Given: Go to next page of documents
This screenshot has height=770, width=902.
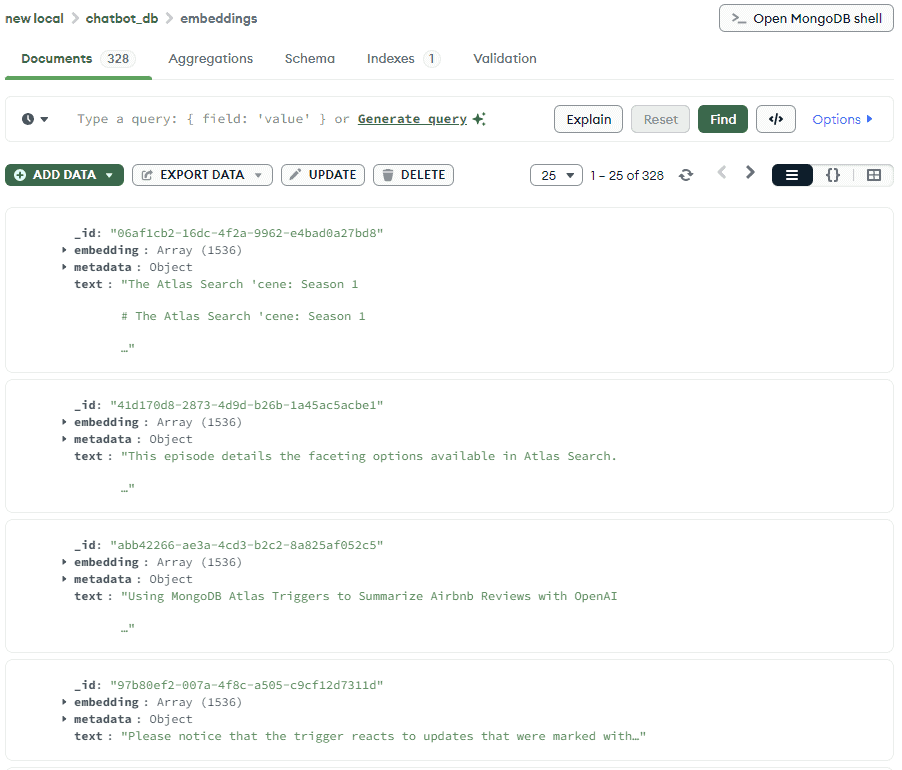Looking at the screenshot, I should coord(750,173).
